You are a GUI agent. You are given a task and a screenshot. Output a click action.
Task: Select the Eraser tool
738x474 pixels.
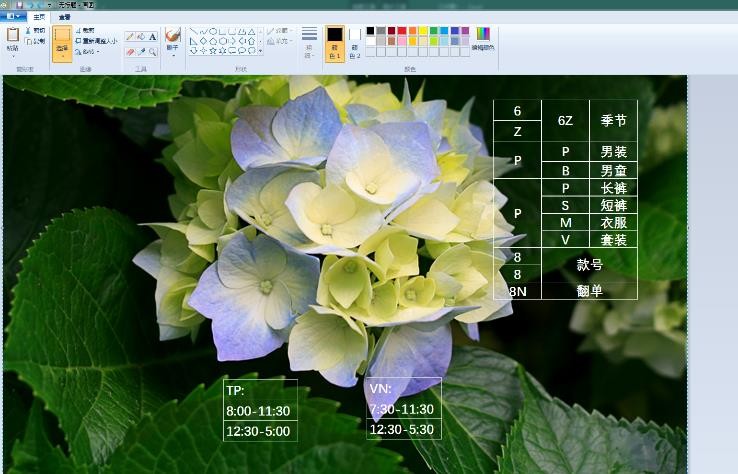tap(130, 51)
